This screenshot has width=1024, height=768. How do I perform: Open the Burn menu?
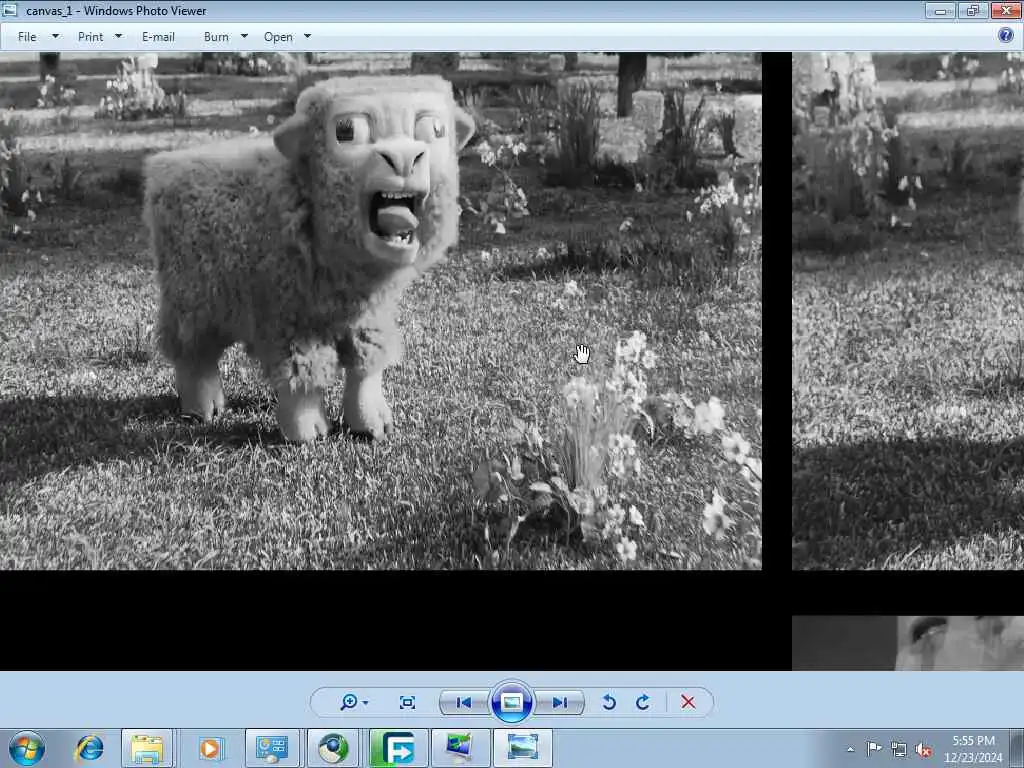click(x=216, y=37)
